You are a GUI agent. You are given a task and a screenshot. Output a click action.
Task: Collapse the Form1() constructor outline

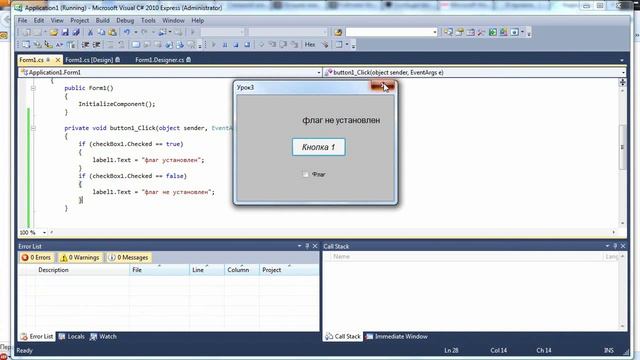[x=33, y=88]
